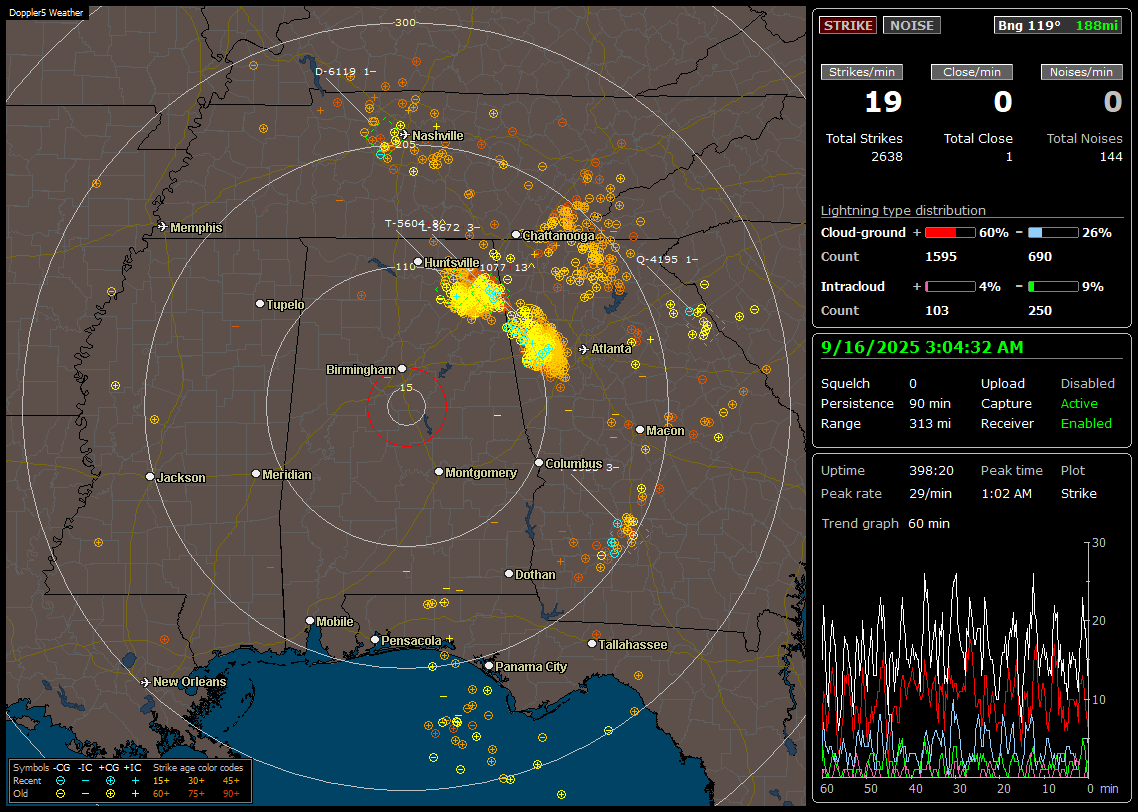
Task: Click the Pensacola city marker
Action: [375, 639]
